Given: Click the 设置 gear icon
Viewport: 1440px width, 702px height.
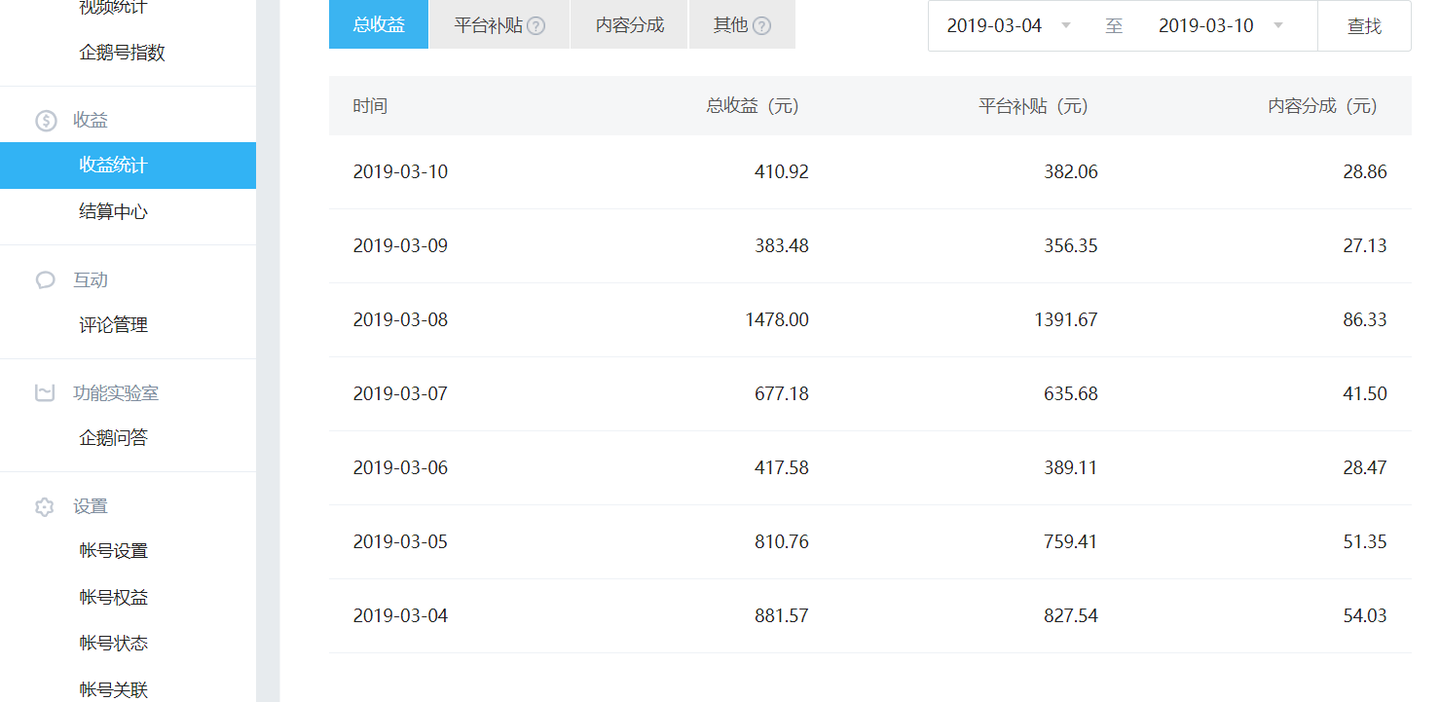Looking at the screenshot, I should [45, 507].
